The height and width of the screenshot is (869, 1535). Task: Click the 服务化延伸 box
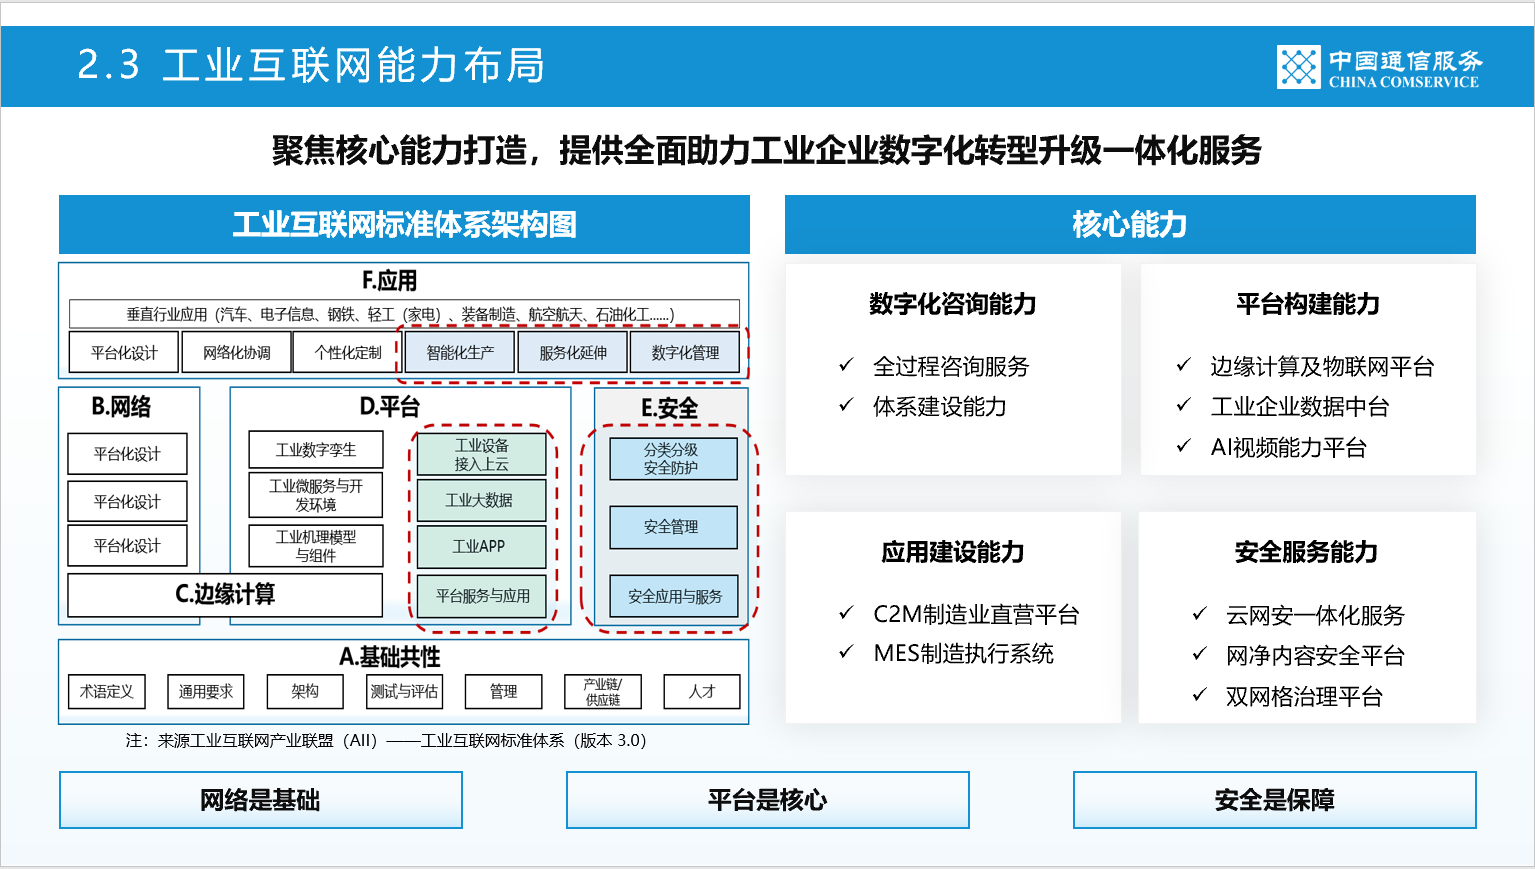click(x=573, y=352)
